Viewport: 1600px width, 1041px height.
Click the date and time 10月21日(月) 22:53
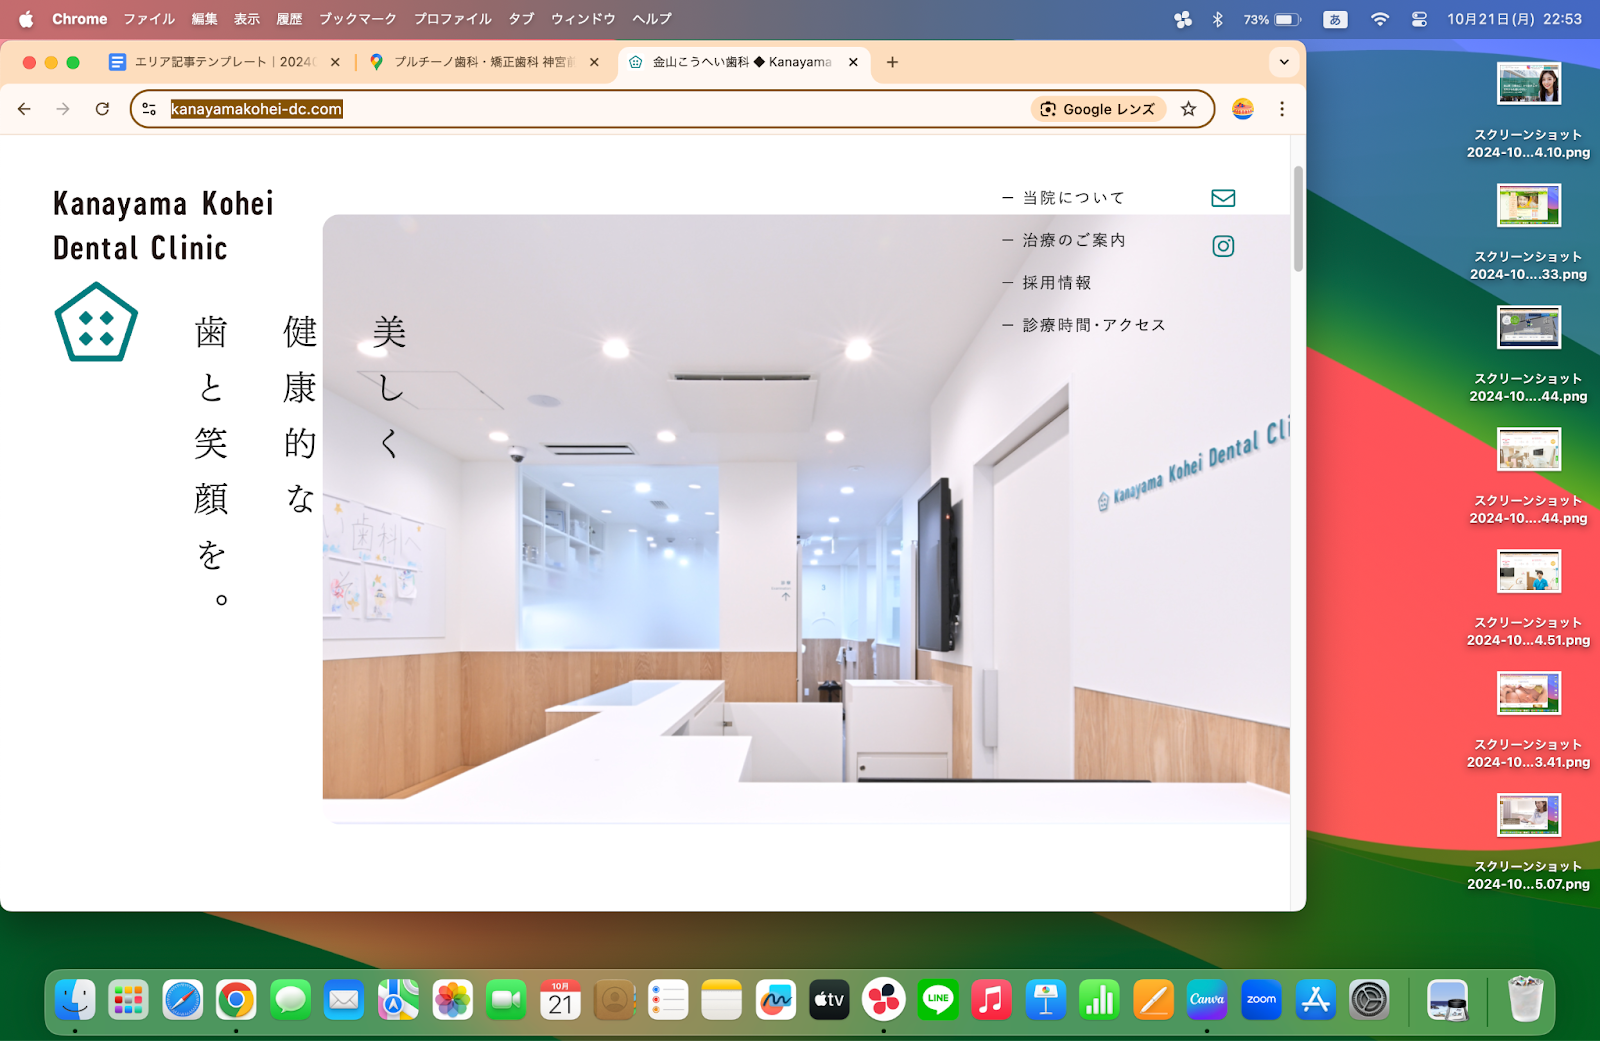pyautogui.click(x=1514, y=19)
